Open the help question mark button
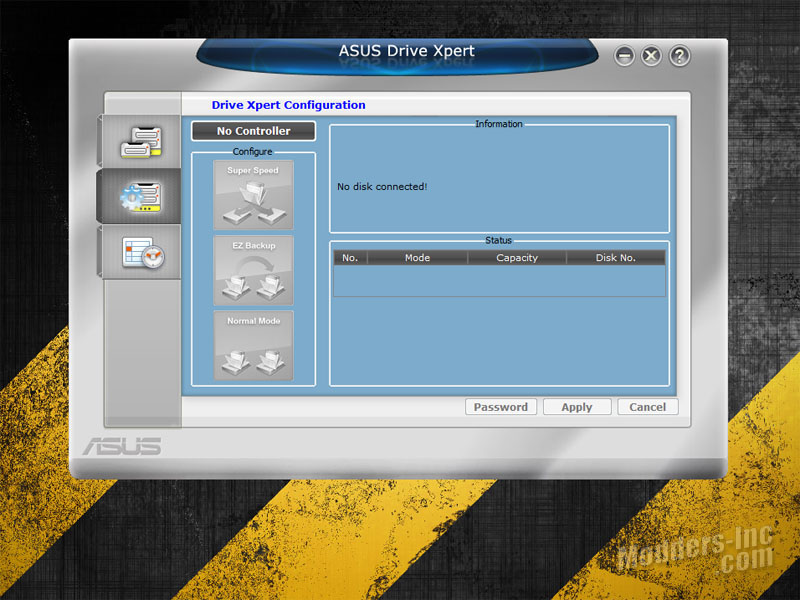Screen dimensions: 800x600 tap(680, 56)
